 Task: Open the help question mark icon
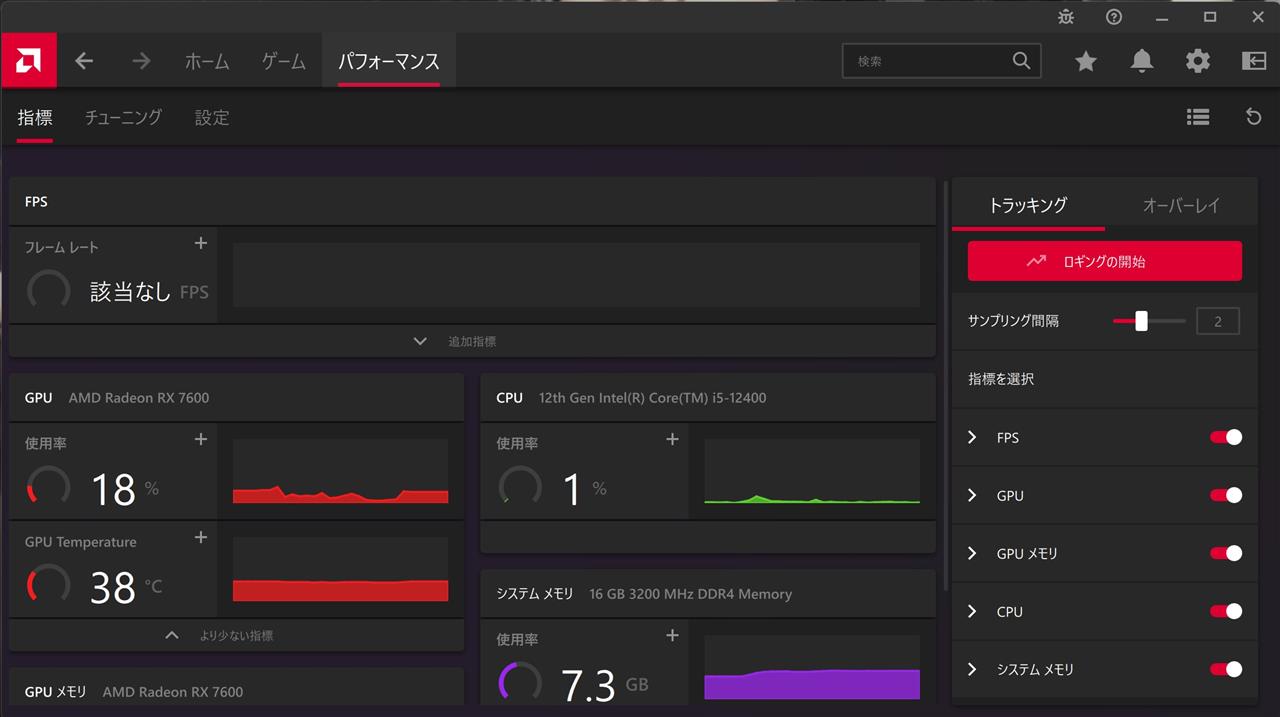click(x=1114, y=17)
